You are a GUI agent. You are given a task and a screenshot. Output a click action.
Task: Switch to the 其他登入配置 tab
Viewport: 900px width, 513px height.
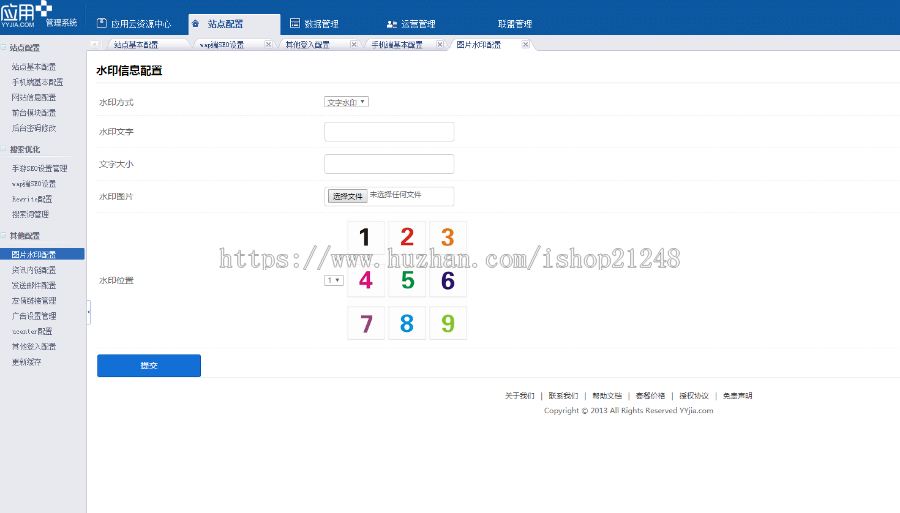[x=308, y=45]
